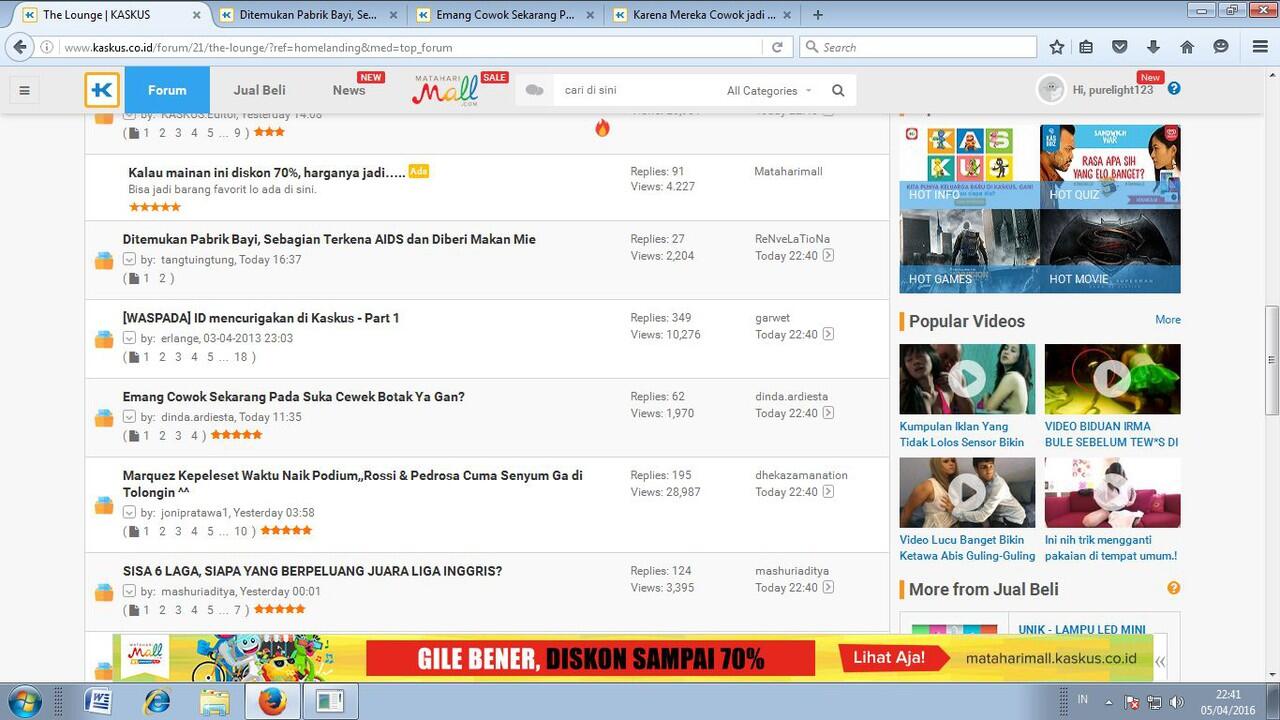
Task: Launch Internet Explorer from the taskbar
Action: click(157, 701)
